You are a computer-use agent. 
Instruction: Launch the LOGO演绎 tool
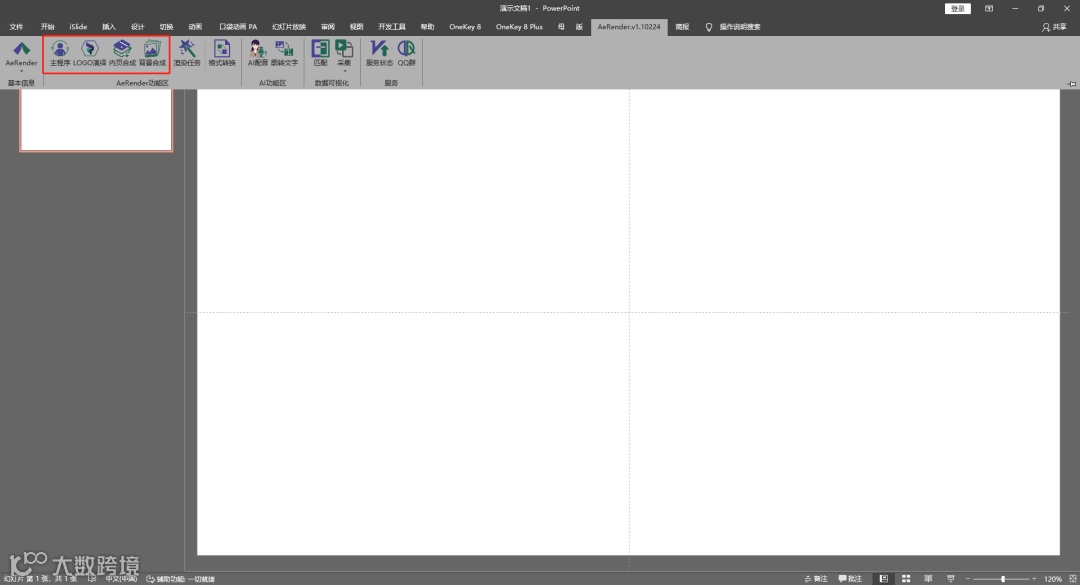coord(90,53)
